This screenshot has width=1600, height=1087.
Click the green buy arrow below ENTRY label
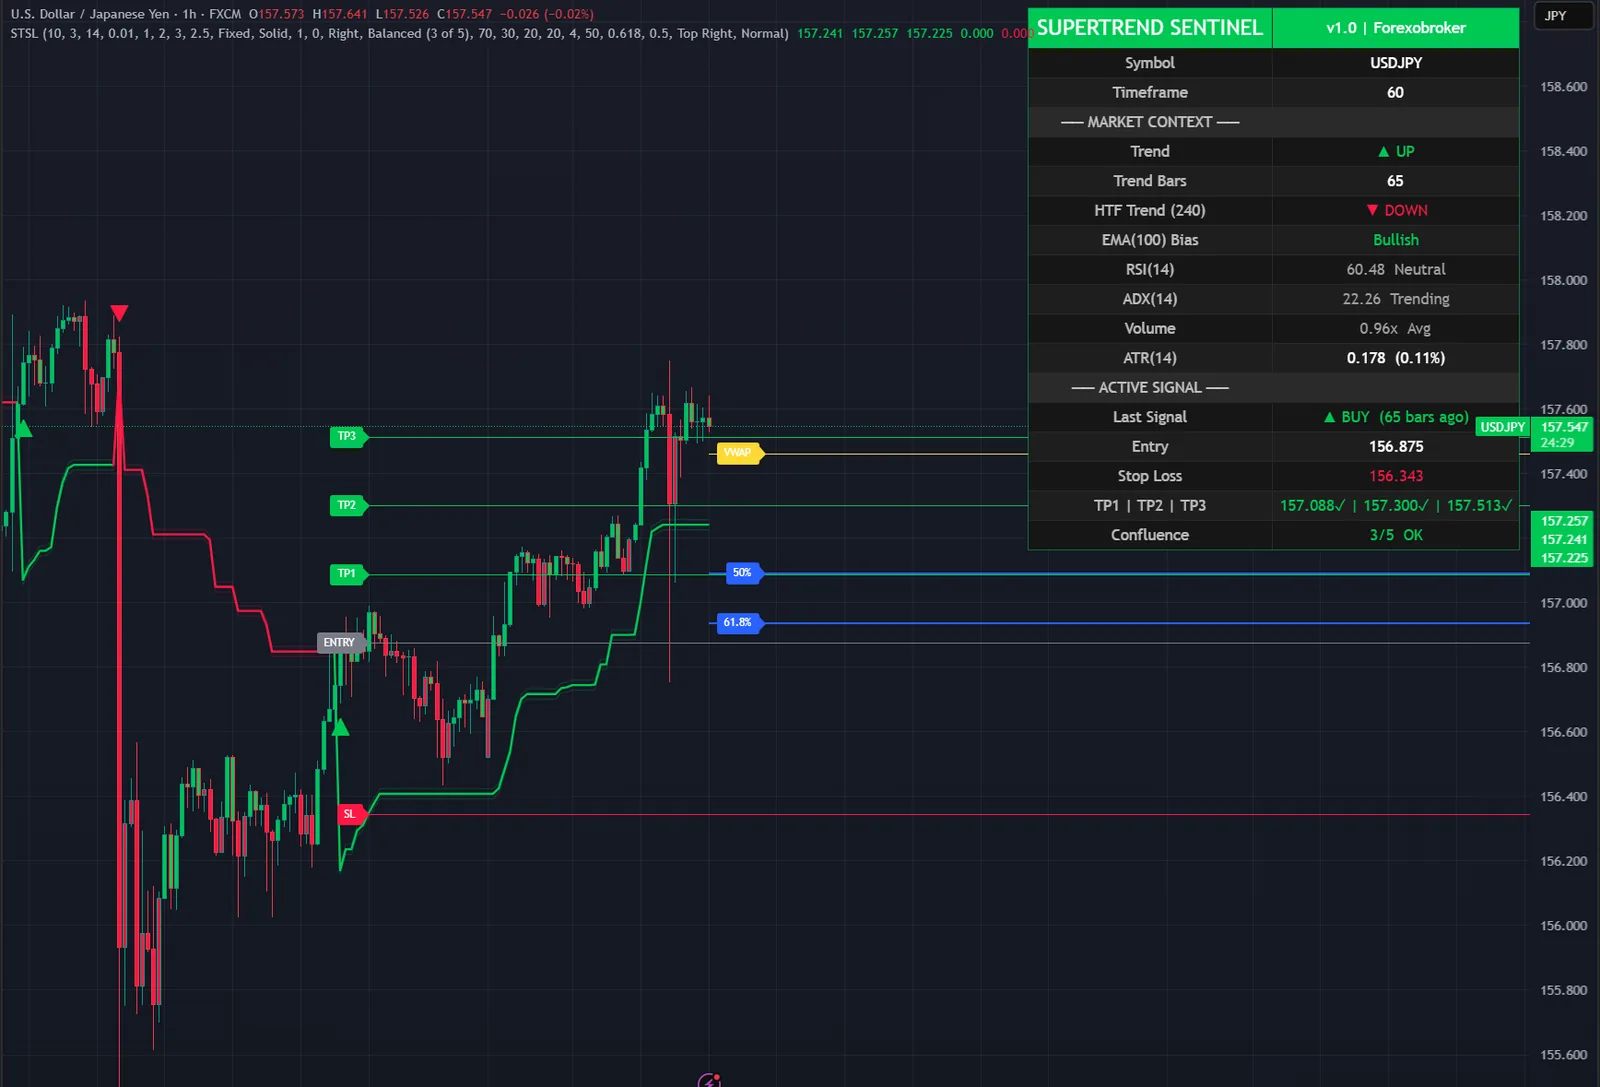click(340, 727)
